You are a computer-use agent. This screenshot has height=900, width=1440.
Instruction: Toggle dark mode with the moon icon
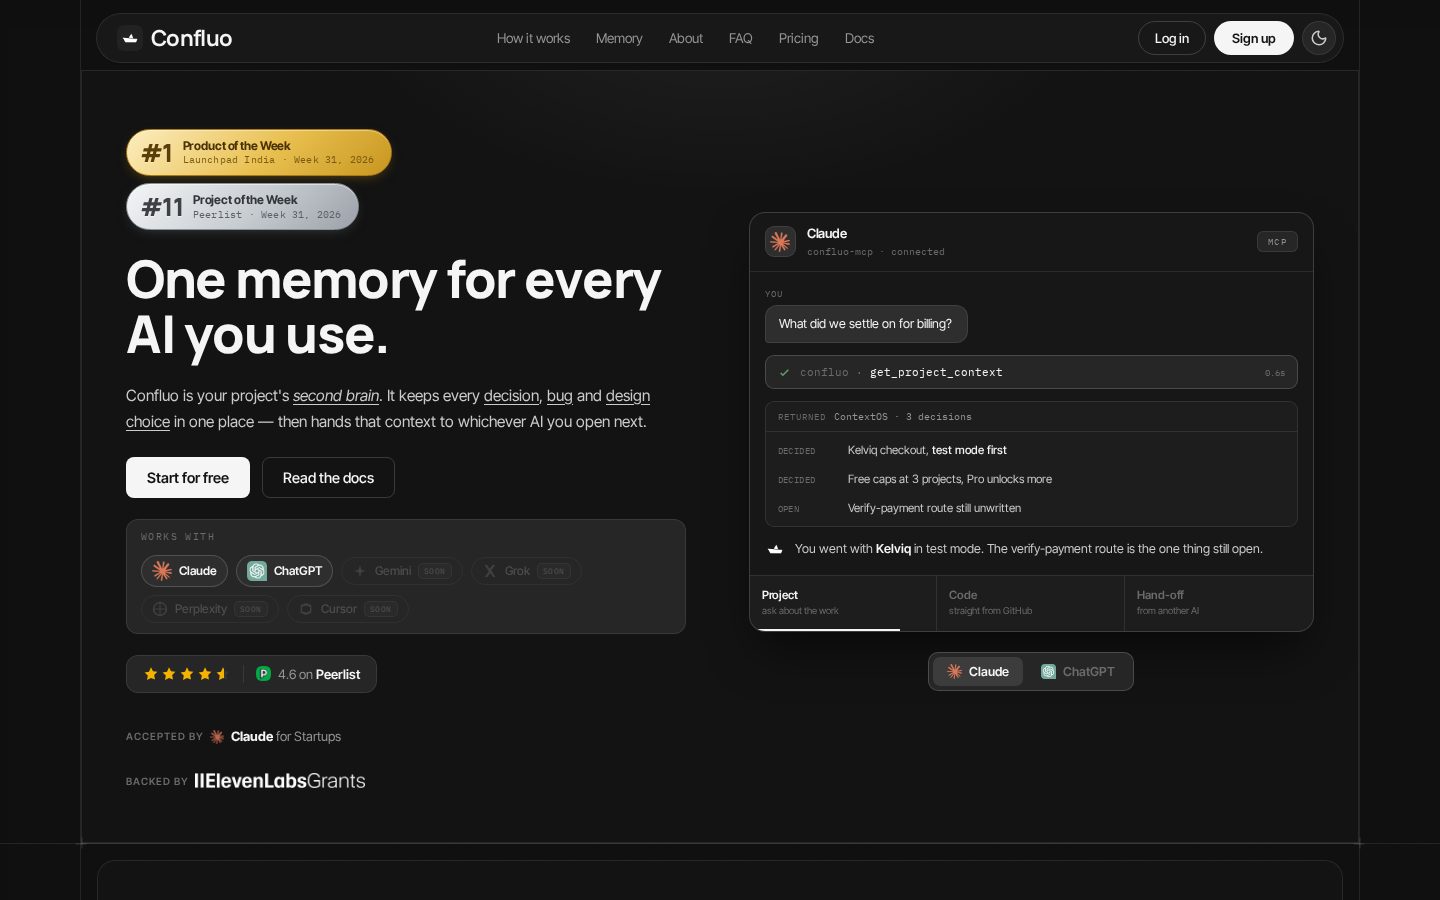coord(1319,38)
